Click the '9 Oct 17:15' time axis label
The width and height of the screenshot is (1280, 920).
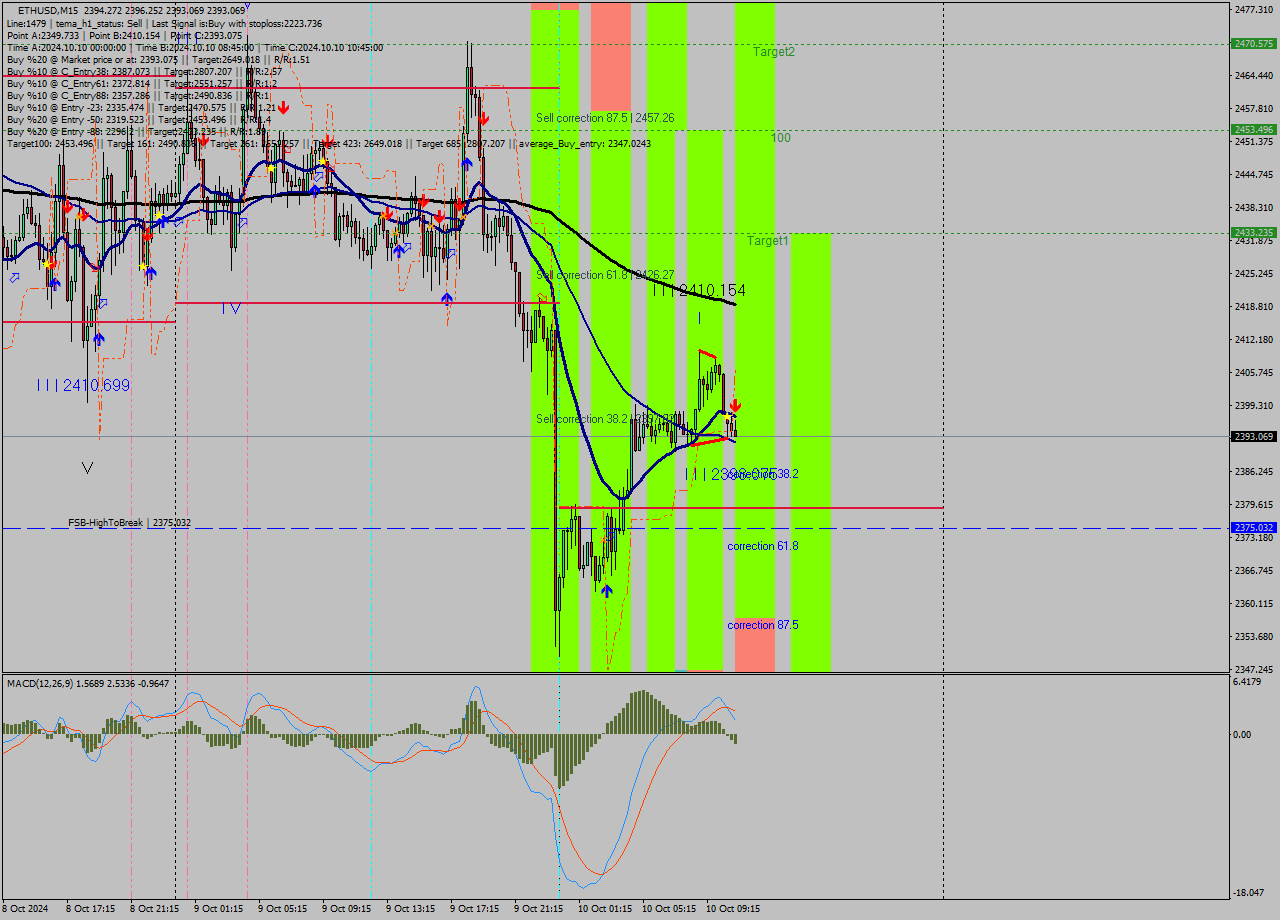tap(474, 909)
